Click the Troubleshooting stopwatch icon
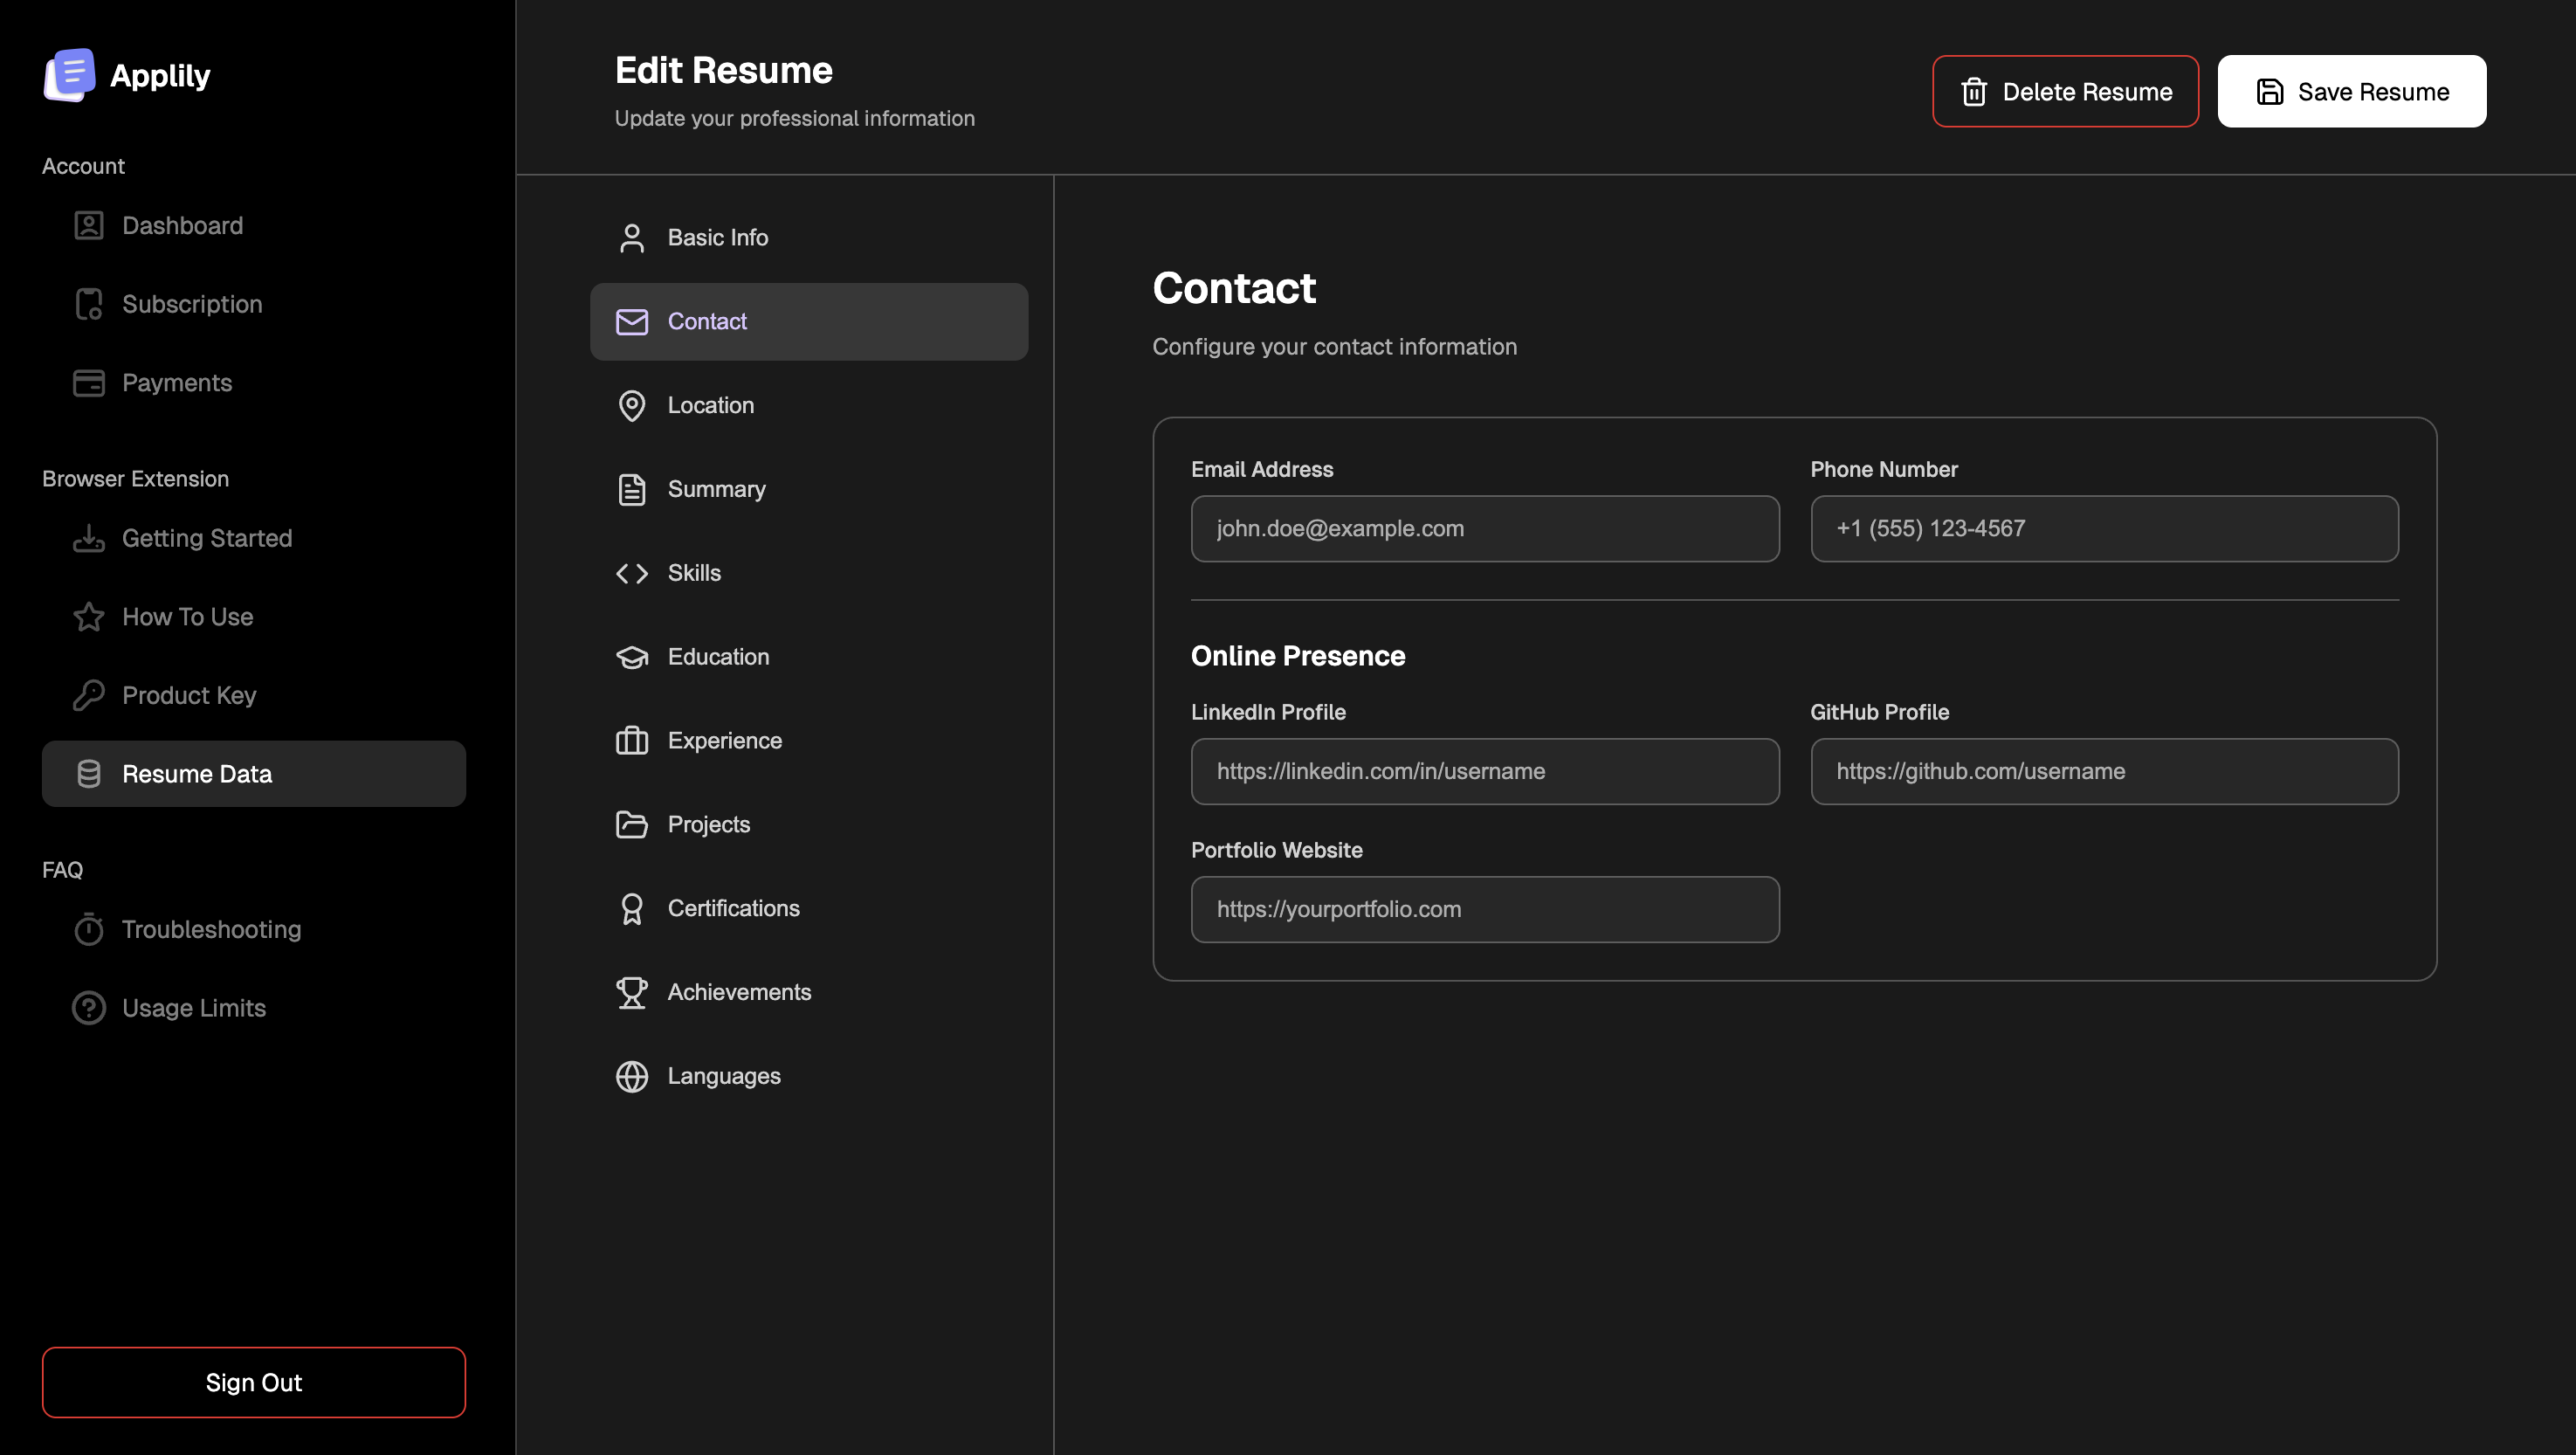Image resolution: width=2576 pixels, height=1455 pixels. pyautogui.click(x=89, y=929)
